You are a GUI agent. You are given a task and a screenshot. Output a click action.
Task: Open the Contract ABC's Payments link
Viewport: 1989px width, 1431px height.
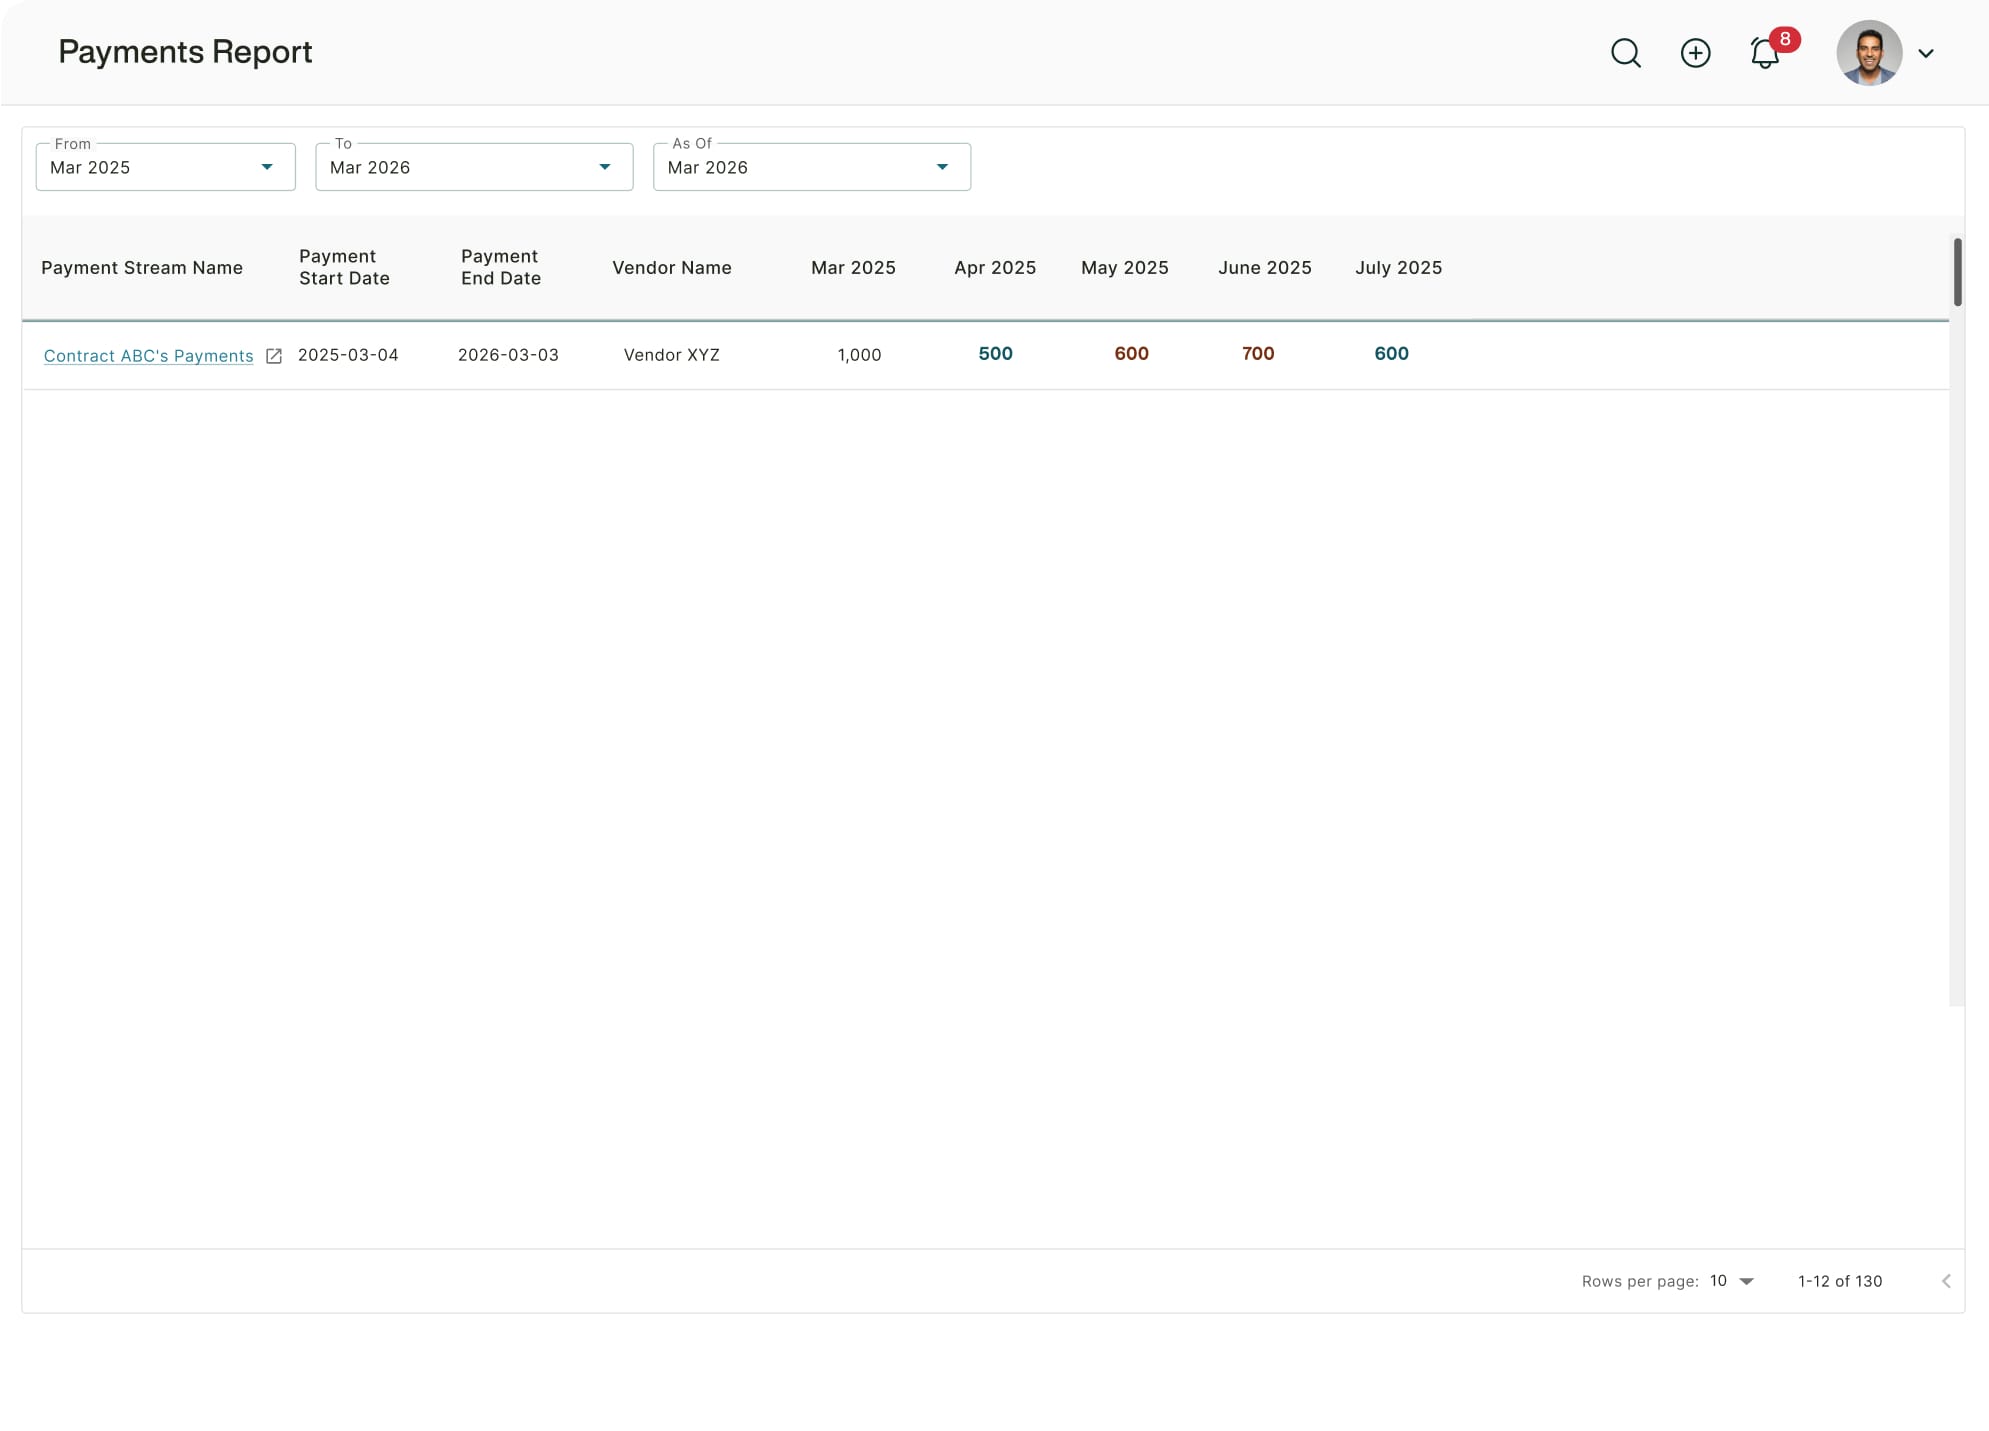point(148,356)
